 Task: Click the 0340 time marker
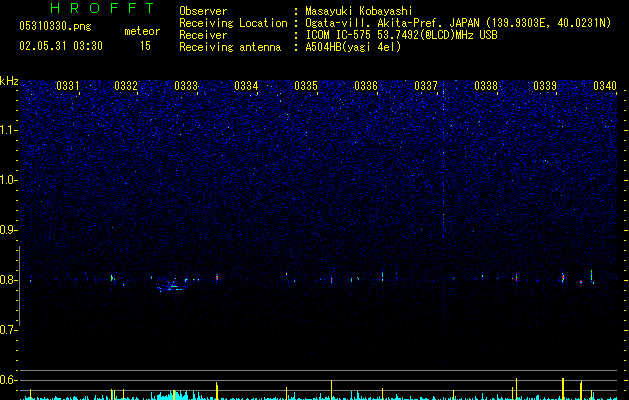coord(605,86)
